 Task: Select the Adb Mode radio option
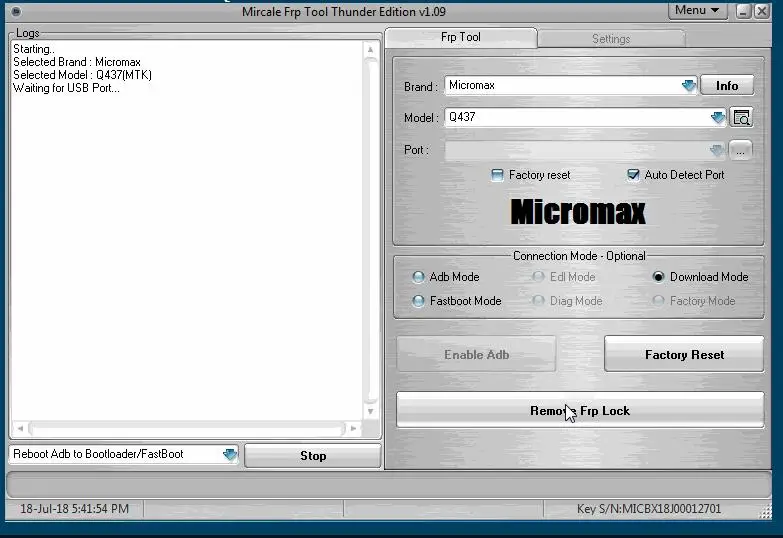(x=418, y=277)
